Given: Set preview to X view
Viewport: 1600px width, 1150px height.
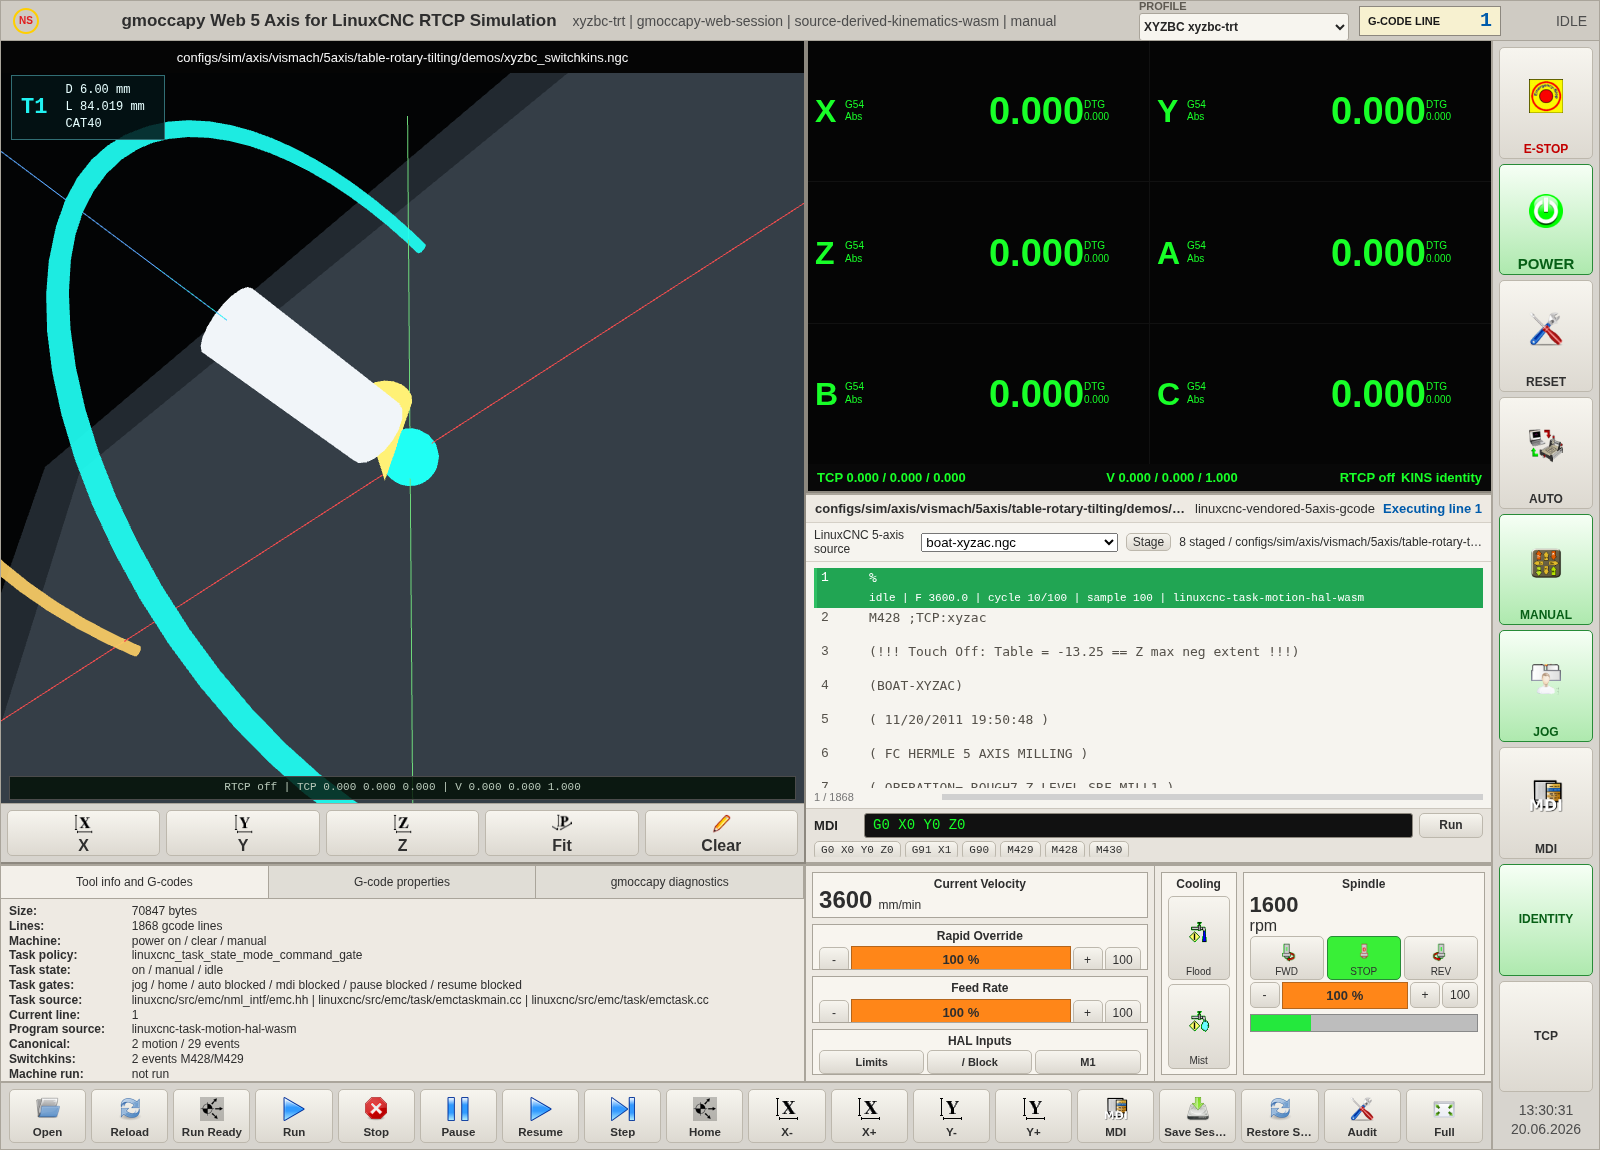Looking at the screenshot, I should [83, 833].
